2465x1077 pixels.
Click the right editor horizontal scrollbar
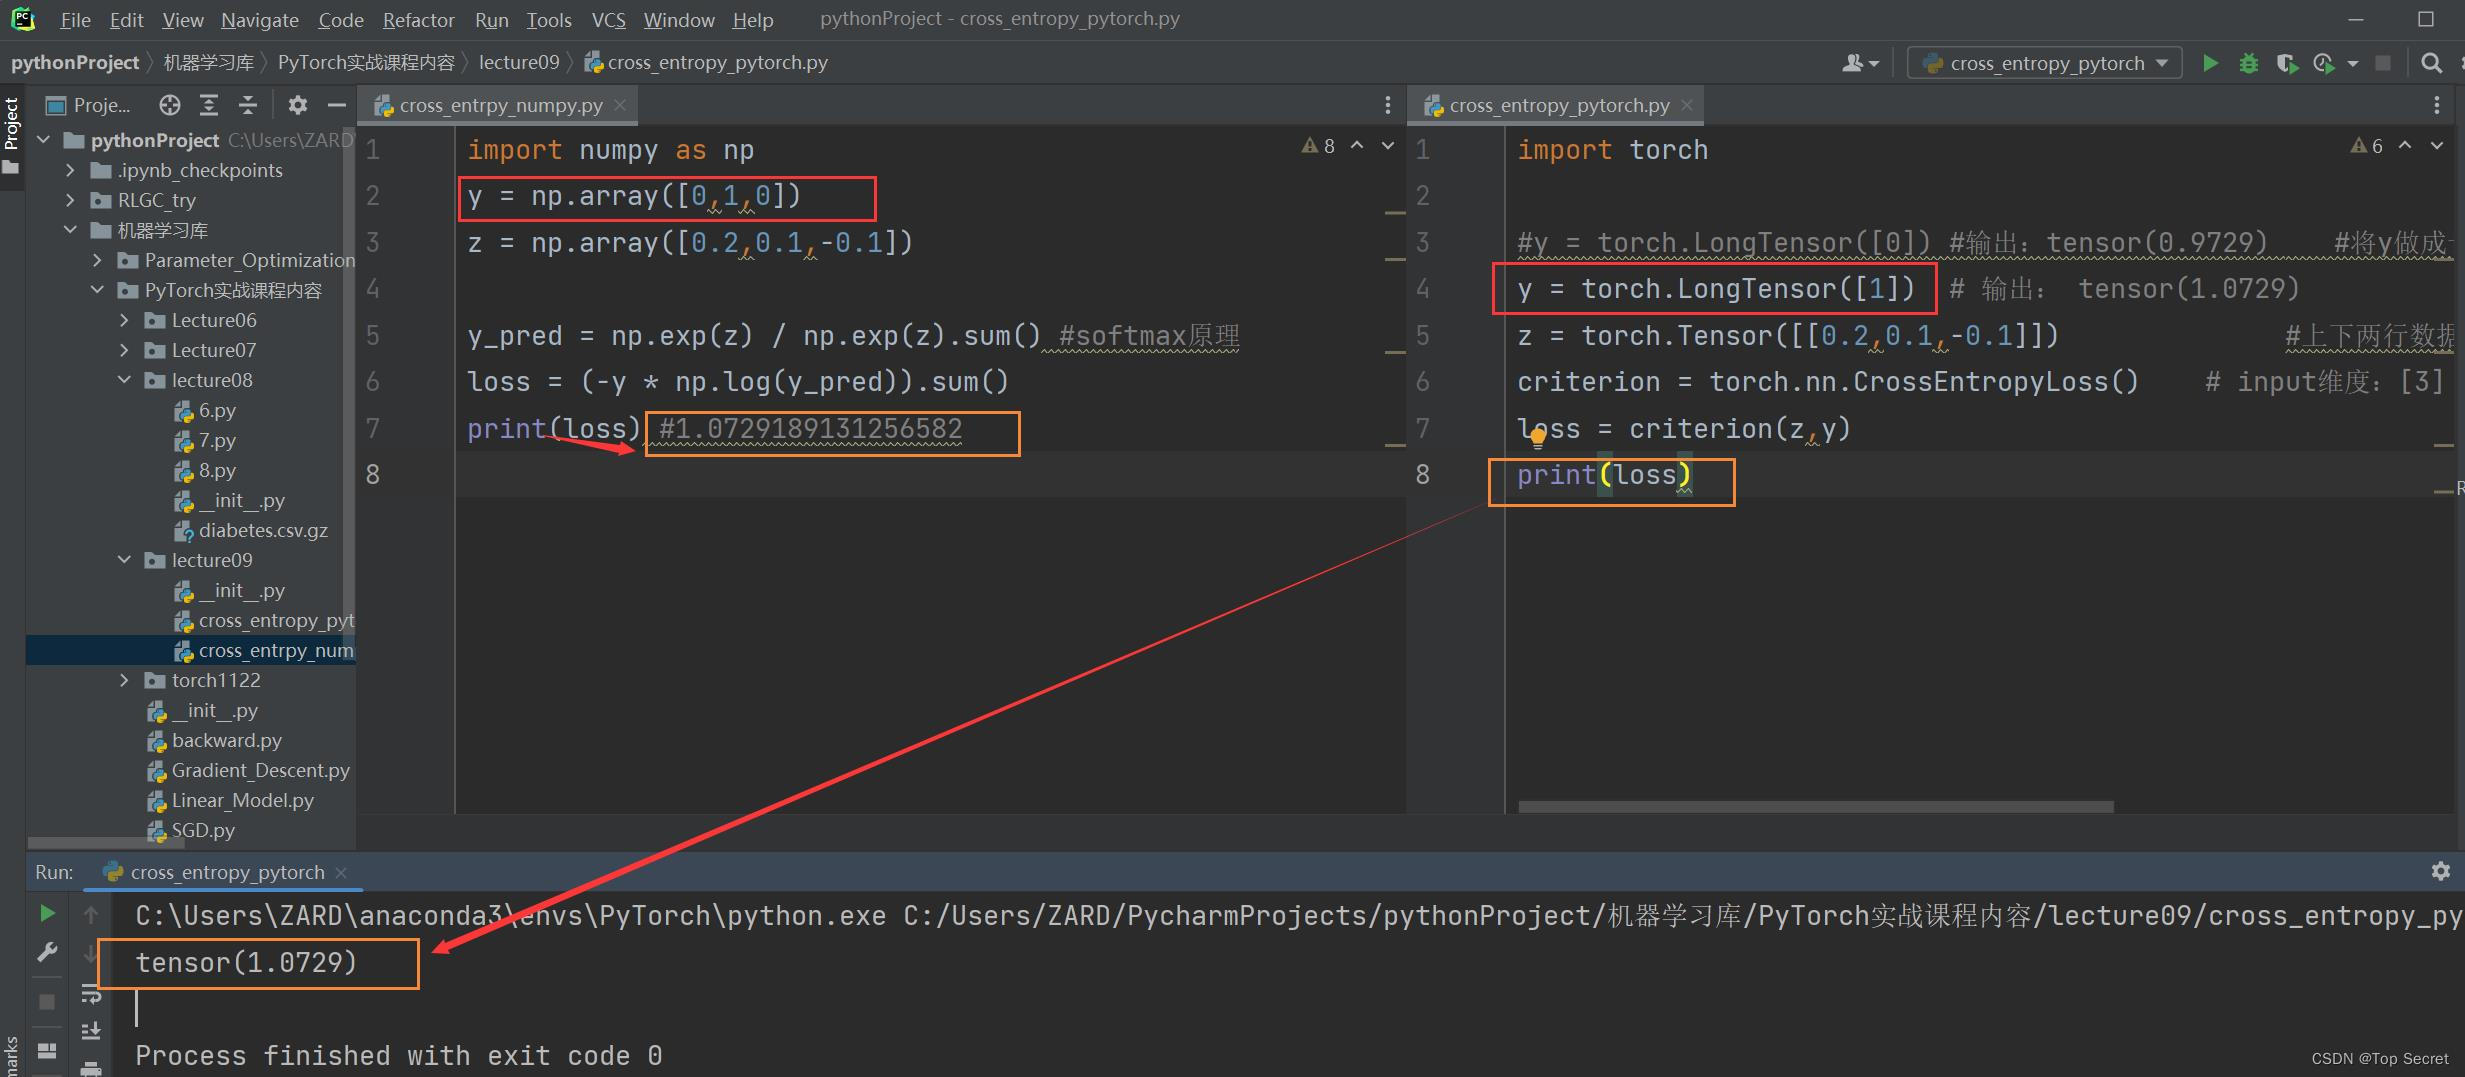(1815, 806)
